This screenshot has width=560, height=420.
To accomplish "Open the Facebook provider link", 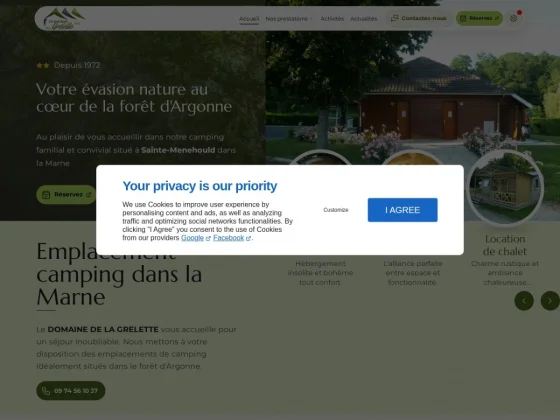I will (x=229, y=238).
